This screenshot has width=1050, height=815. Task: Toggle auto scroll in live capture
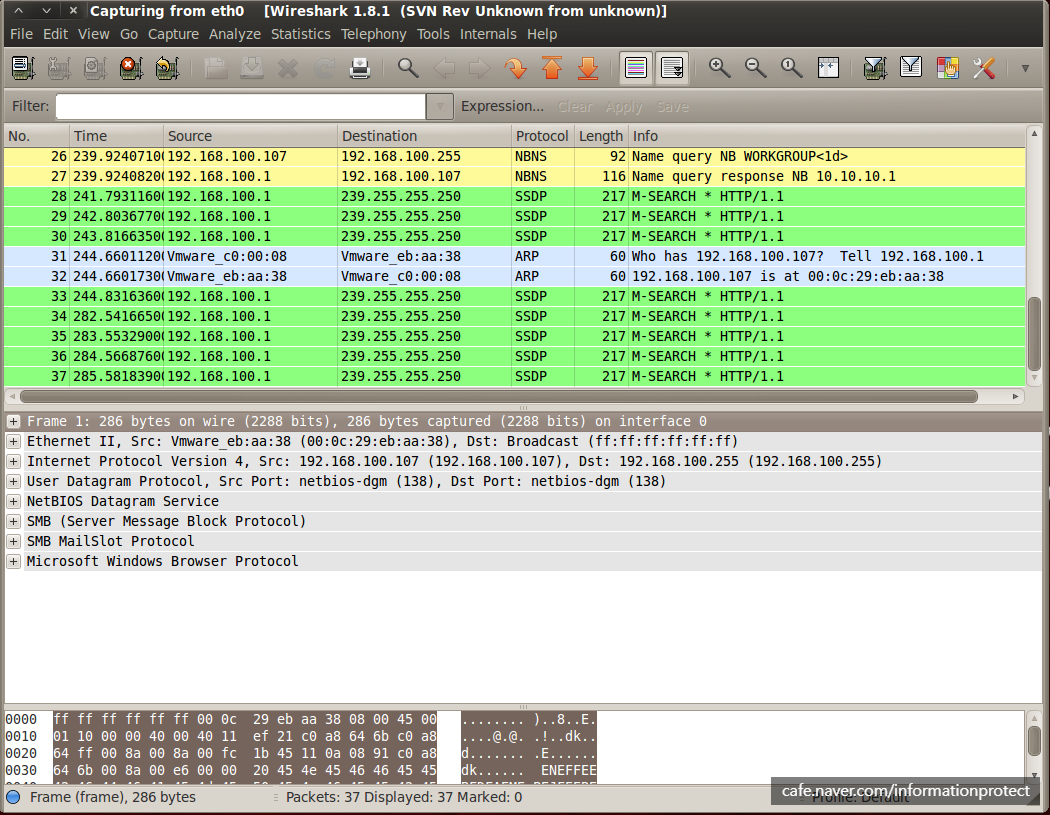[x=672, y=68]
